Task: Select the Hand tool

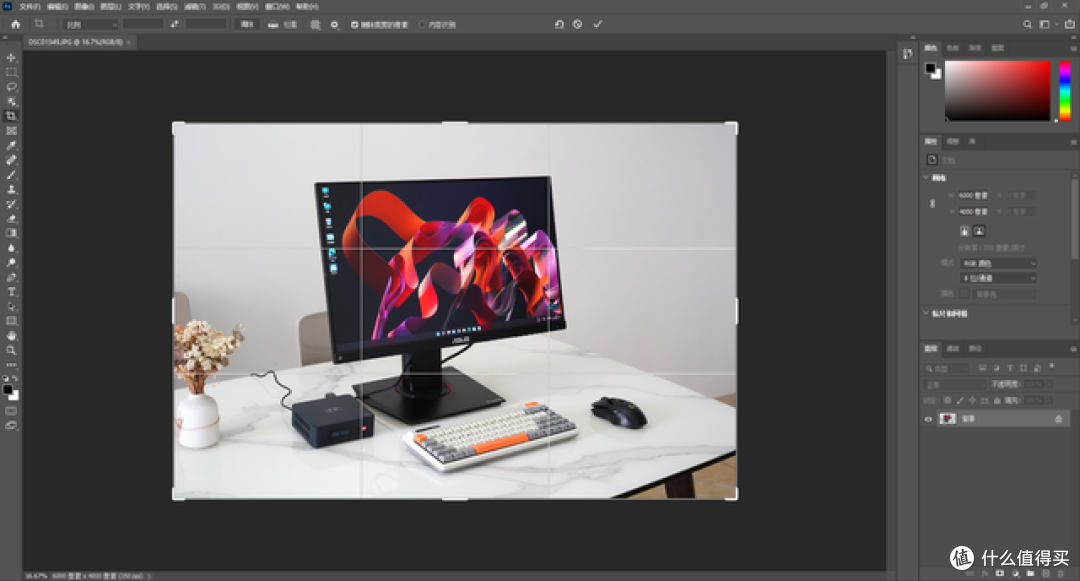Action: pyautogui.click(x=11, y=336)
